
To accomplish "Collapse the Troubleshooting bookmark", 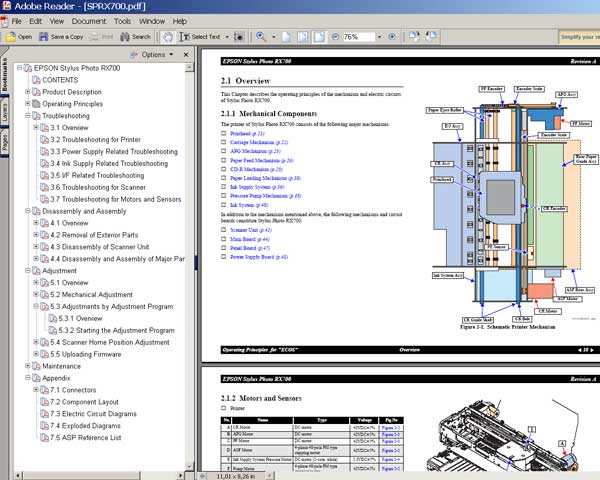I will [28, 115].
